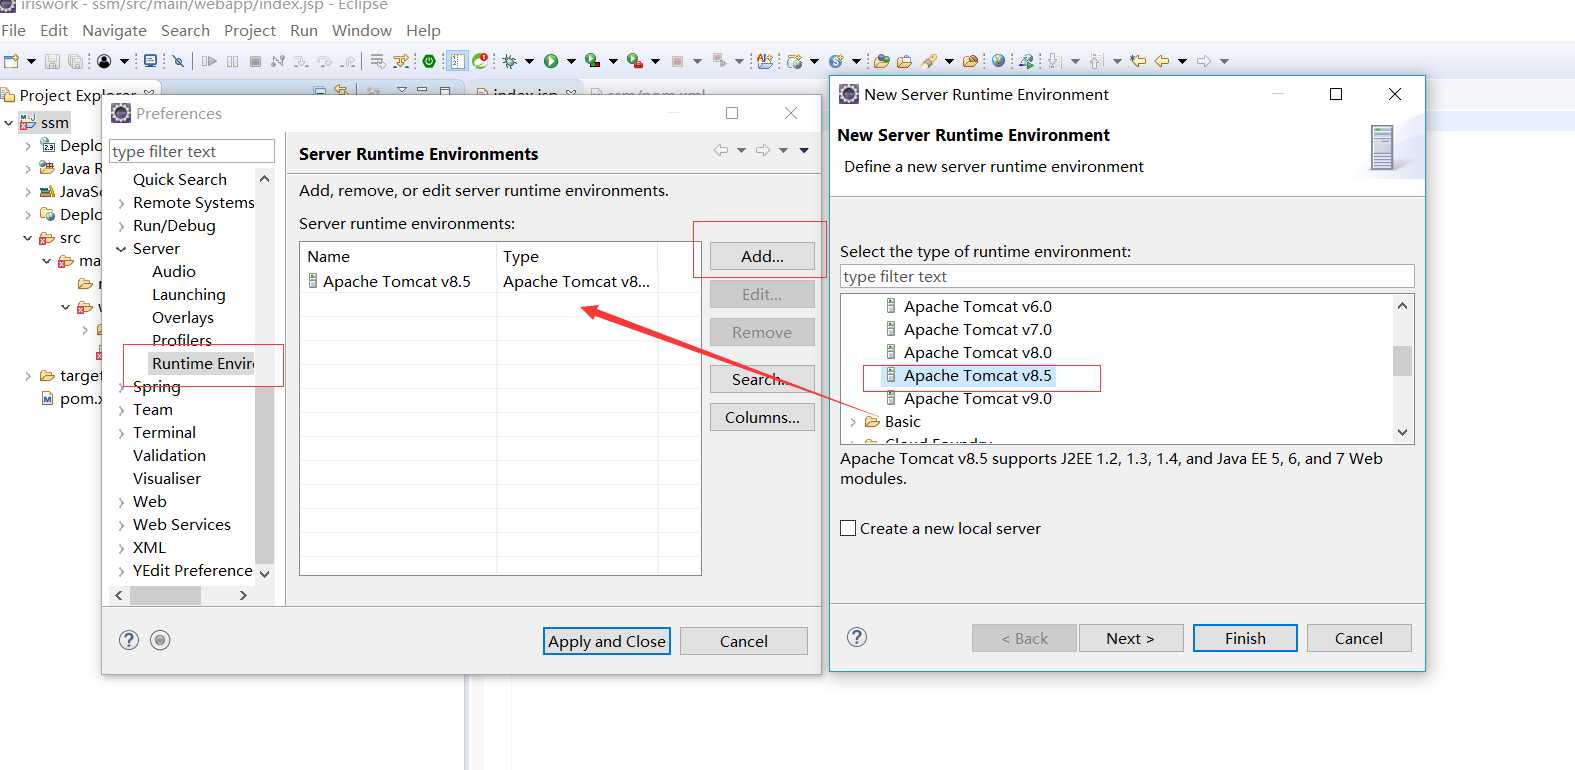
Task: Enable the Create a new local server checkbox
Action: (848, 528)
